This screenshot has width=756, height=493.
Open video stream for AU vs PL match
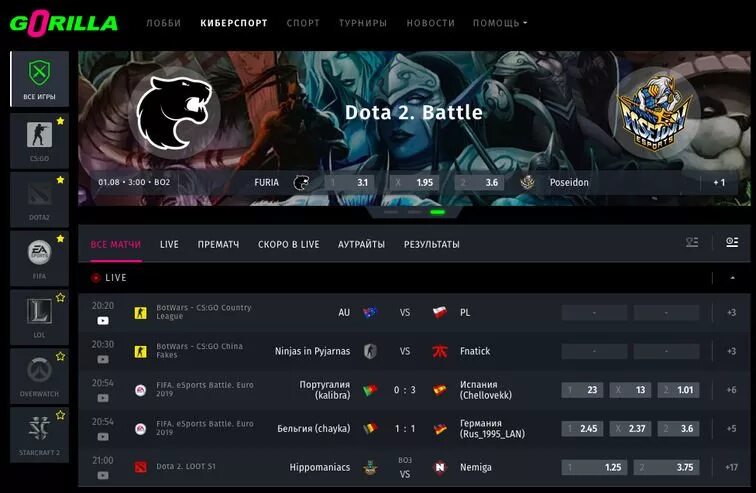(103, 320)
